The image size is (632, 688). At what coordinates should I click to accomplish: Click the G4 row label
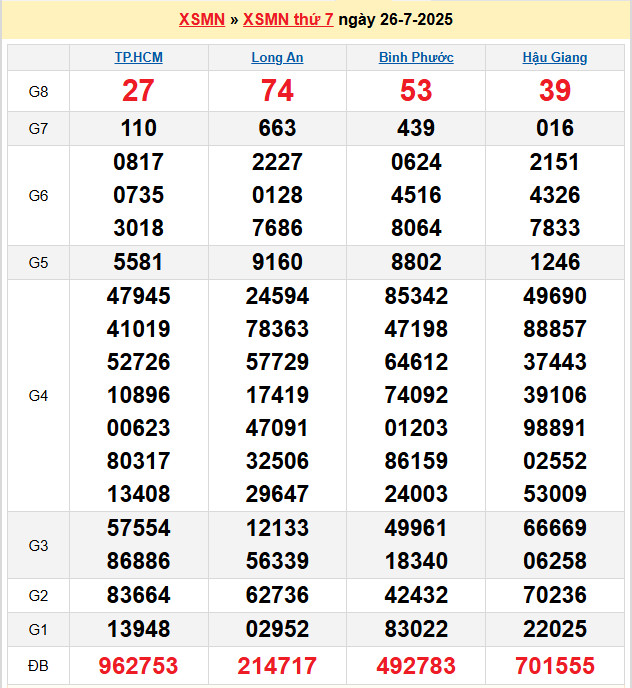(x=38, y=396)
